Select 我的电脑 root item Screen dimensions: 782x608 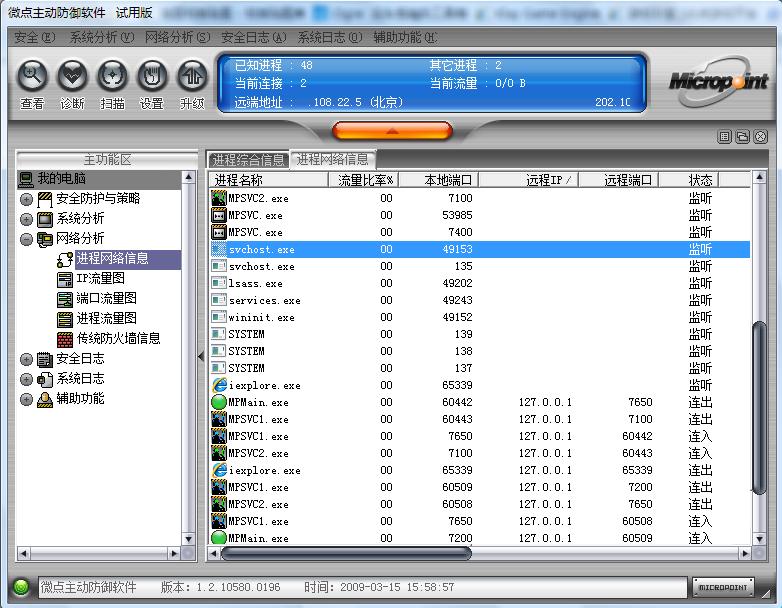pos(99,179)
